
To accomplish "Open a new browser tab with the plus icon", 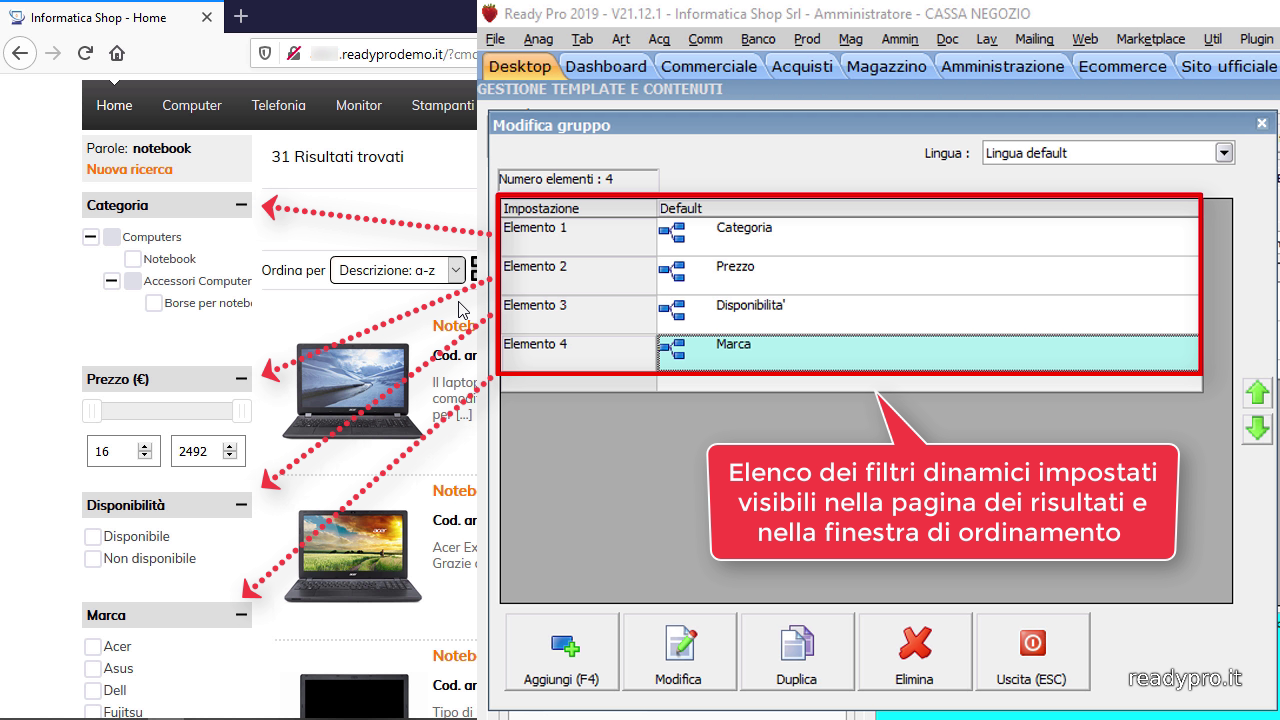I will point(241,17).
